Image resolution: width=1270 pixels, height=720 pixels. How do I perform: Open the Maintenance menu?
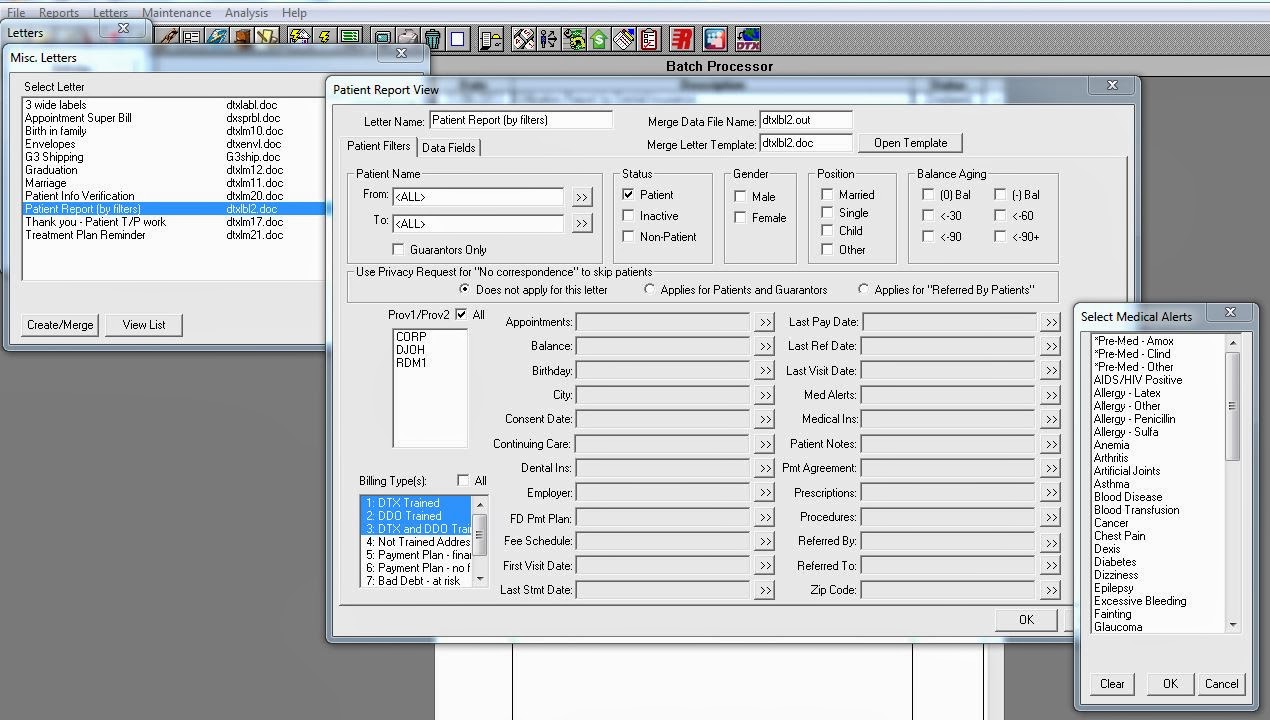coord(176,13)
